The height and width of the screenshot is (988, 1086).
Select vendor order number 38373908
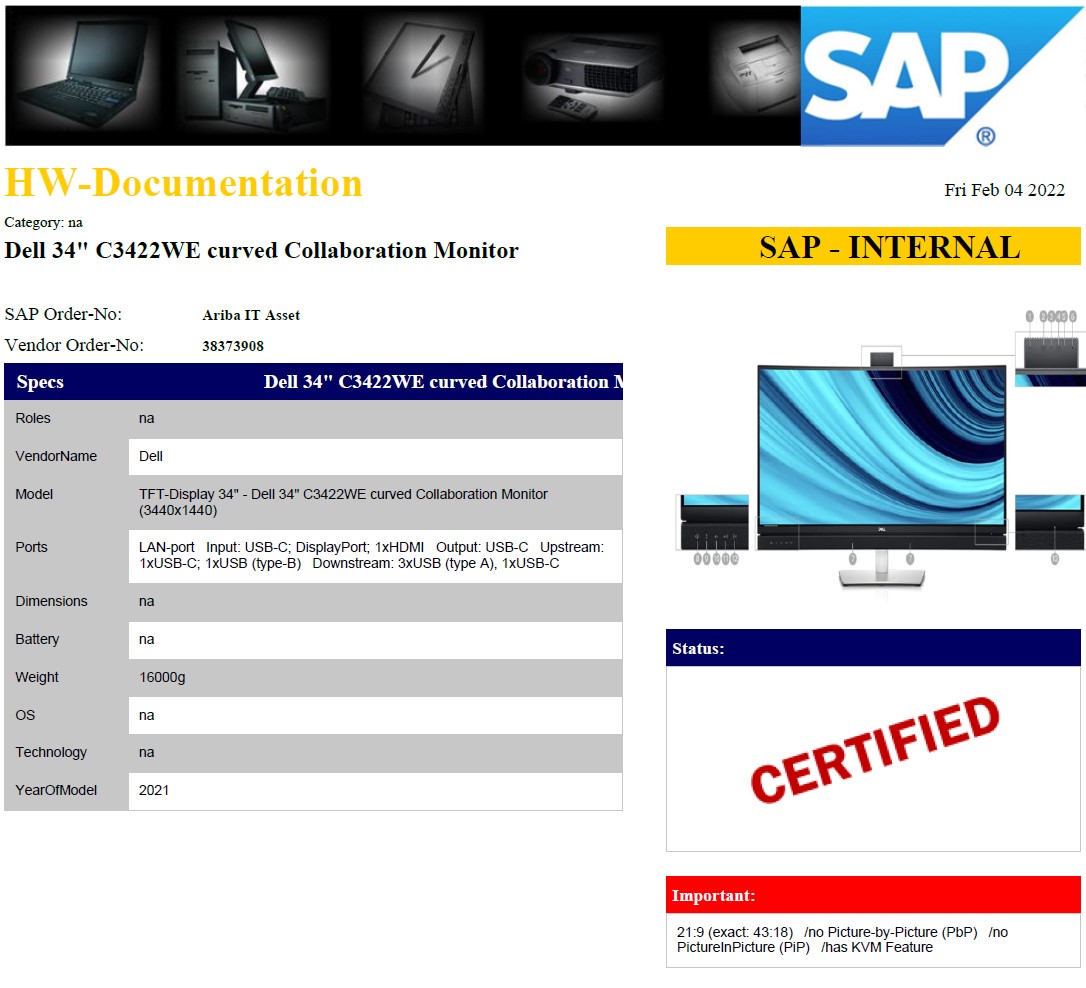tap(233, 345)
